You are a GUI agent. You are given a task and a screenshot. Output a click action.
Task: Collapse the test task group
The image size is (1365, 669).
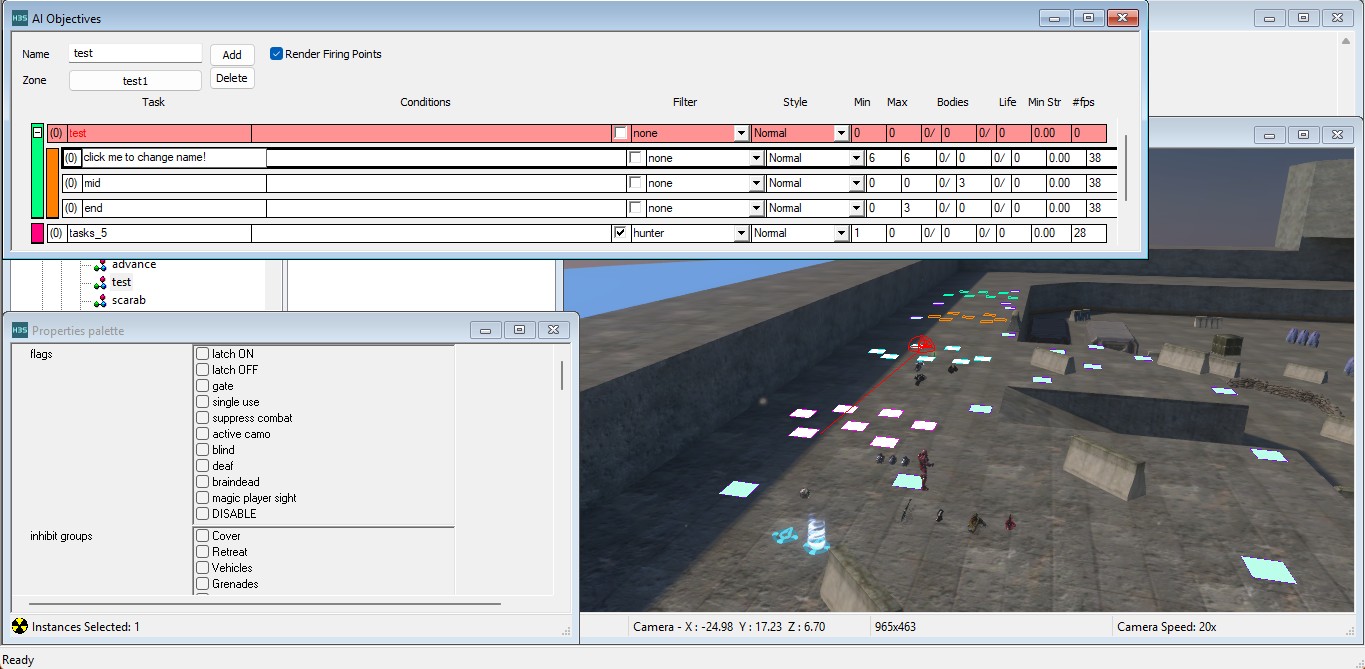[38, 133]
